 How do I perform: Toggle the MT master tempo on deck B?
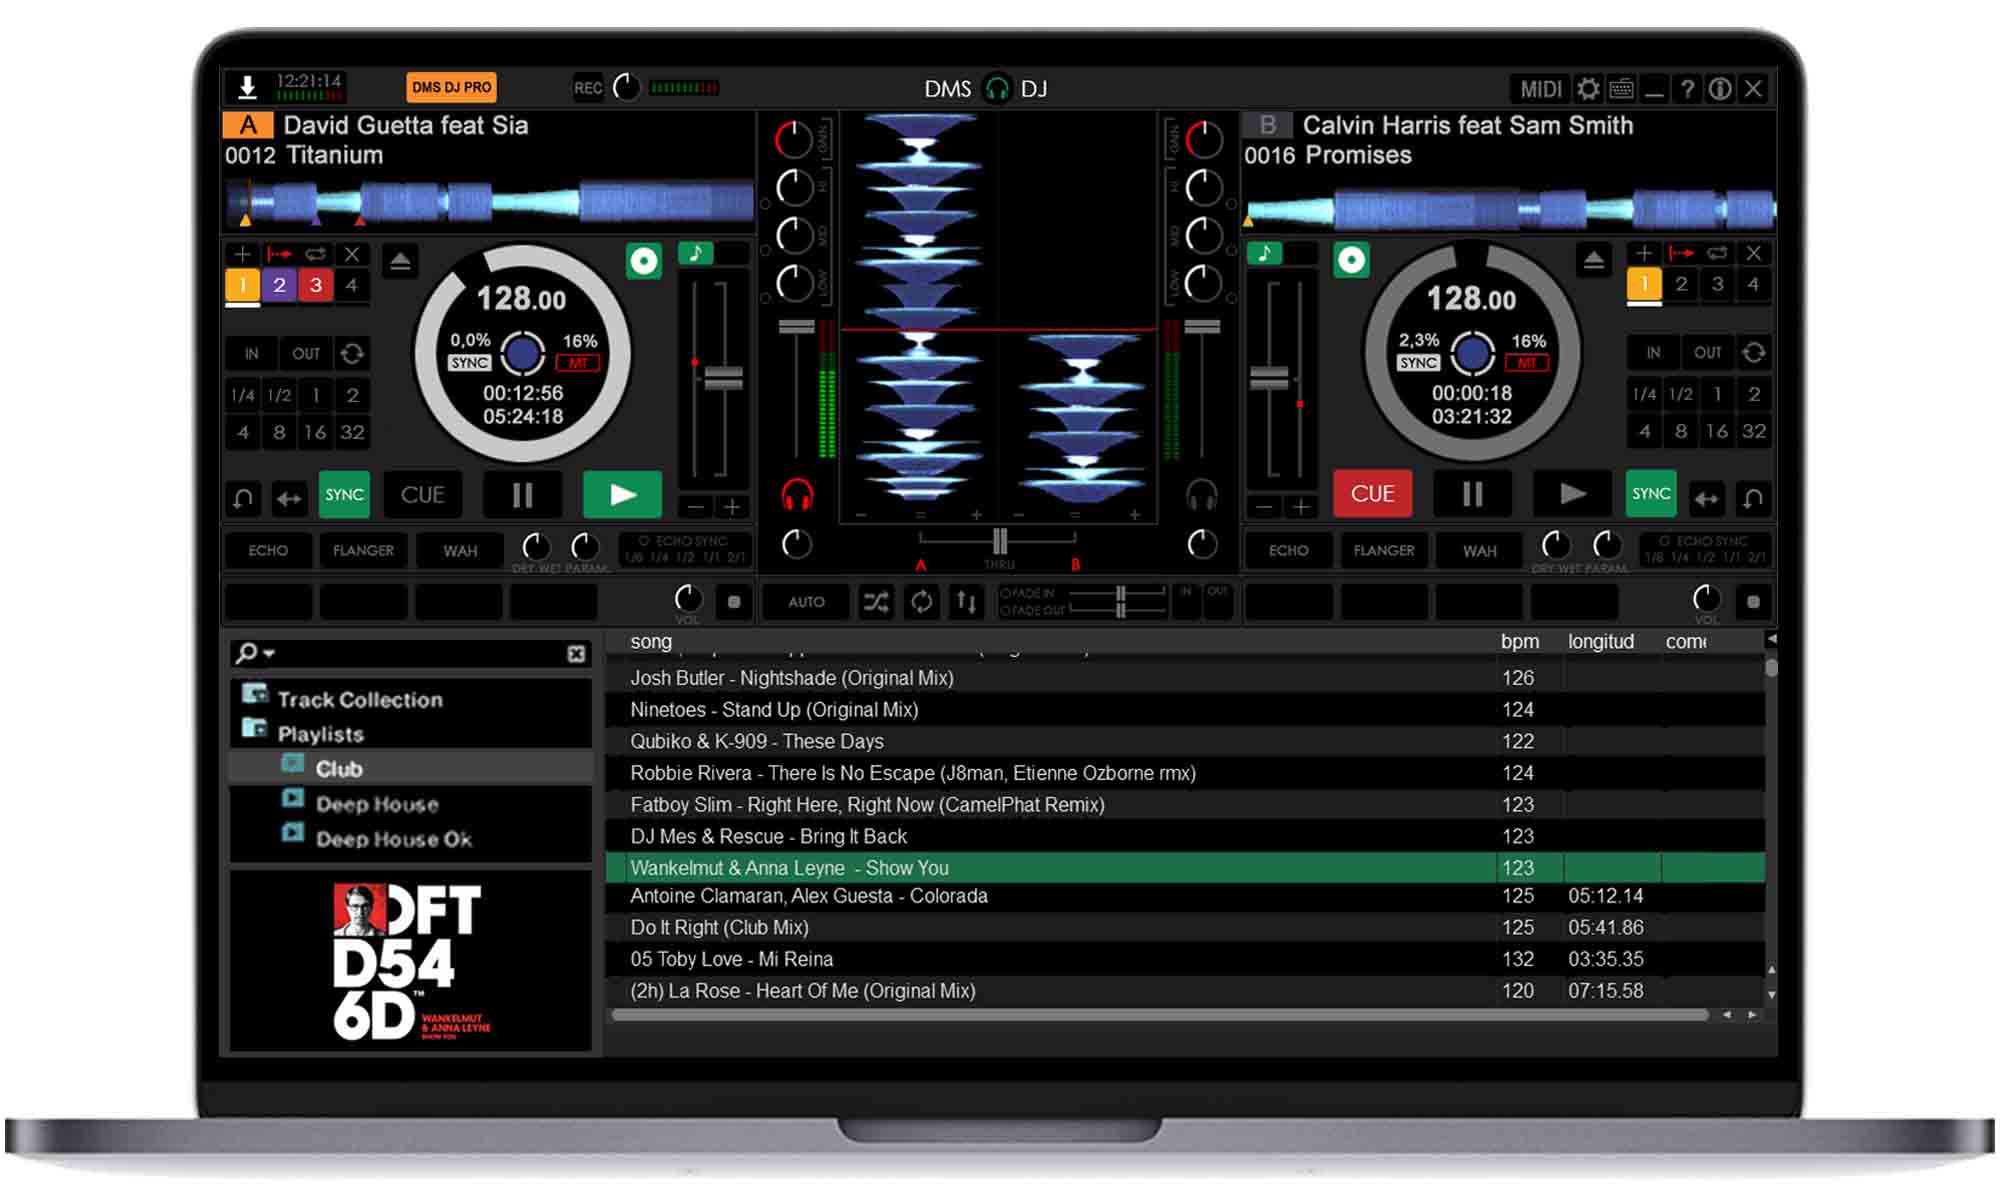1527,363
